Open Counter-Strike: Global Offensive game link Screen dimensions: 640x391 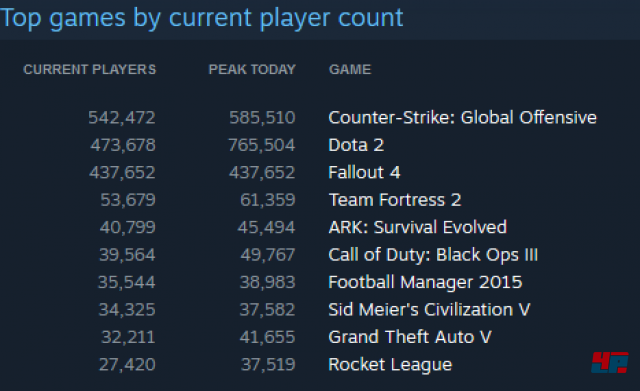(x=462, y=118)
